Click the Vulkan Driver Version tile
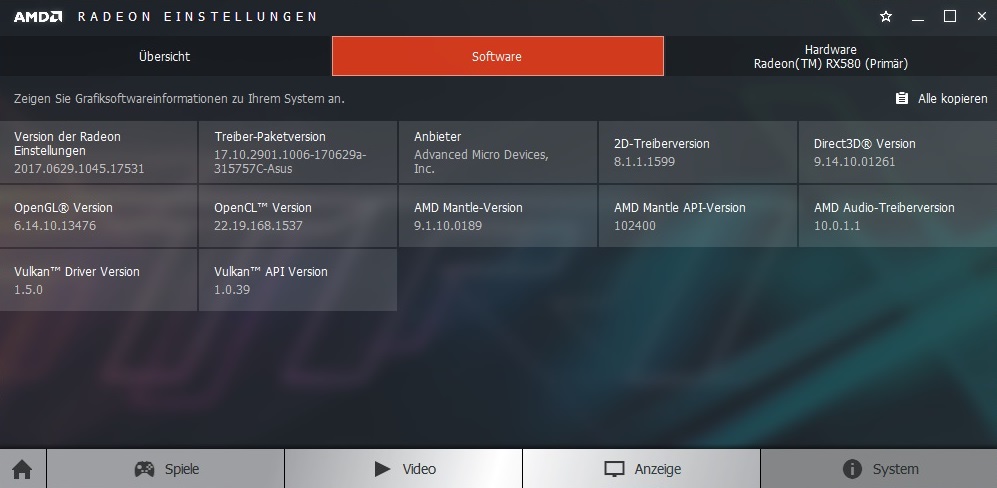The height and width of the screenshot is (488, 997). coord(99,279)
